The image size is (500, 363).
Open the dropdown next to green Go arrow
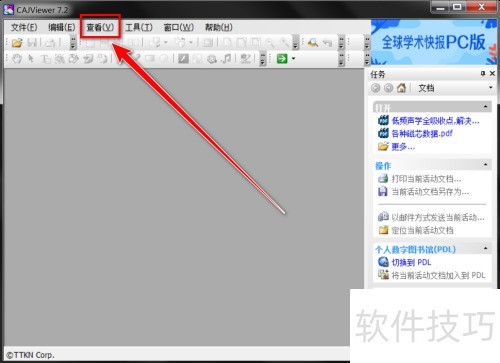[293, 59]
